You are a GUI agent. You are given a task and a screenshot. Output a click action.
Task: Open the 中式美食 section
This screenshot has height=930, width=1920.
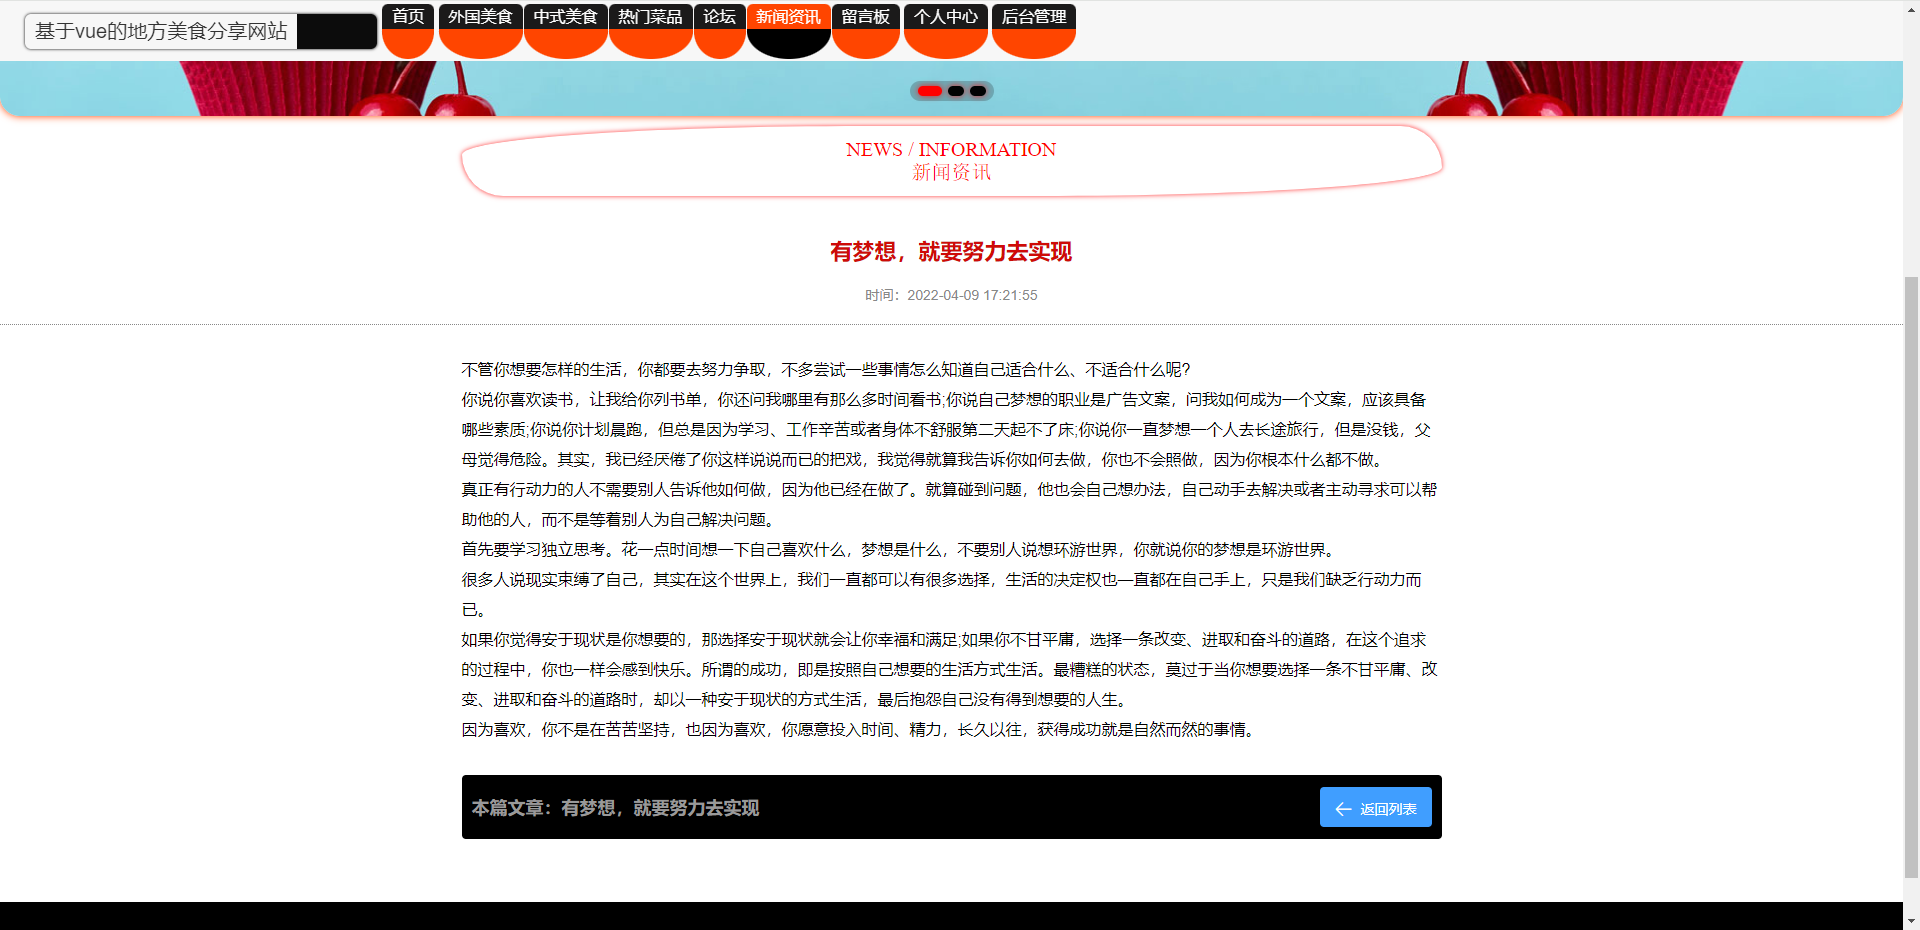565,18
